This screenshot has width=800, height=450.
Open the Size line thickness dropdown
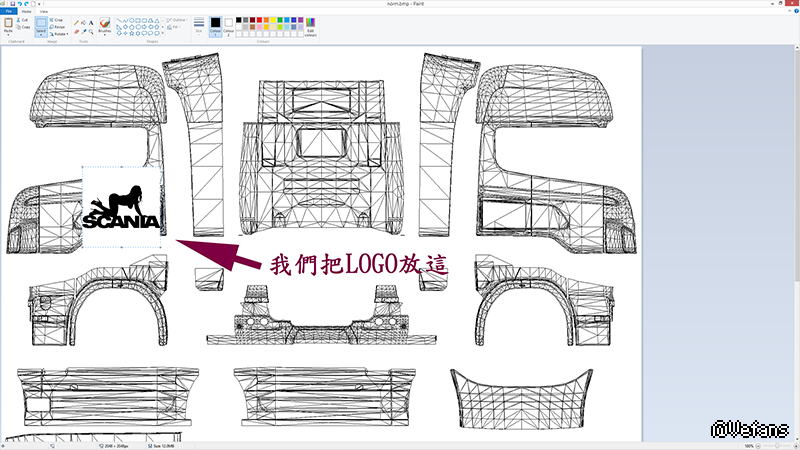(x=199, y=25)
